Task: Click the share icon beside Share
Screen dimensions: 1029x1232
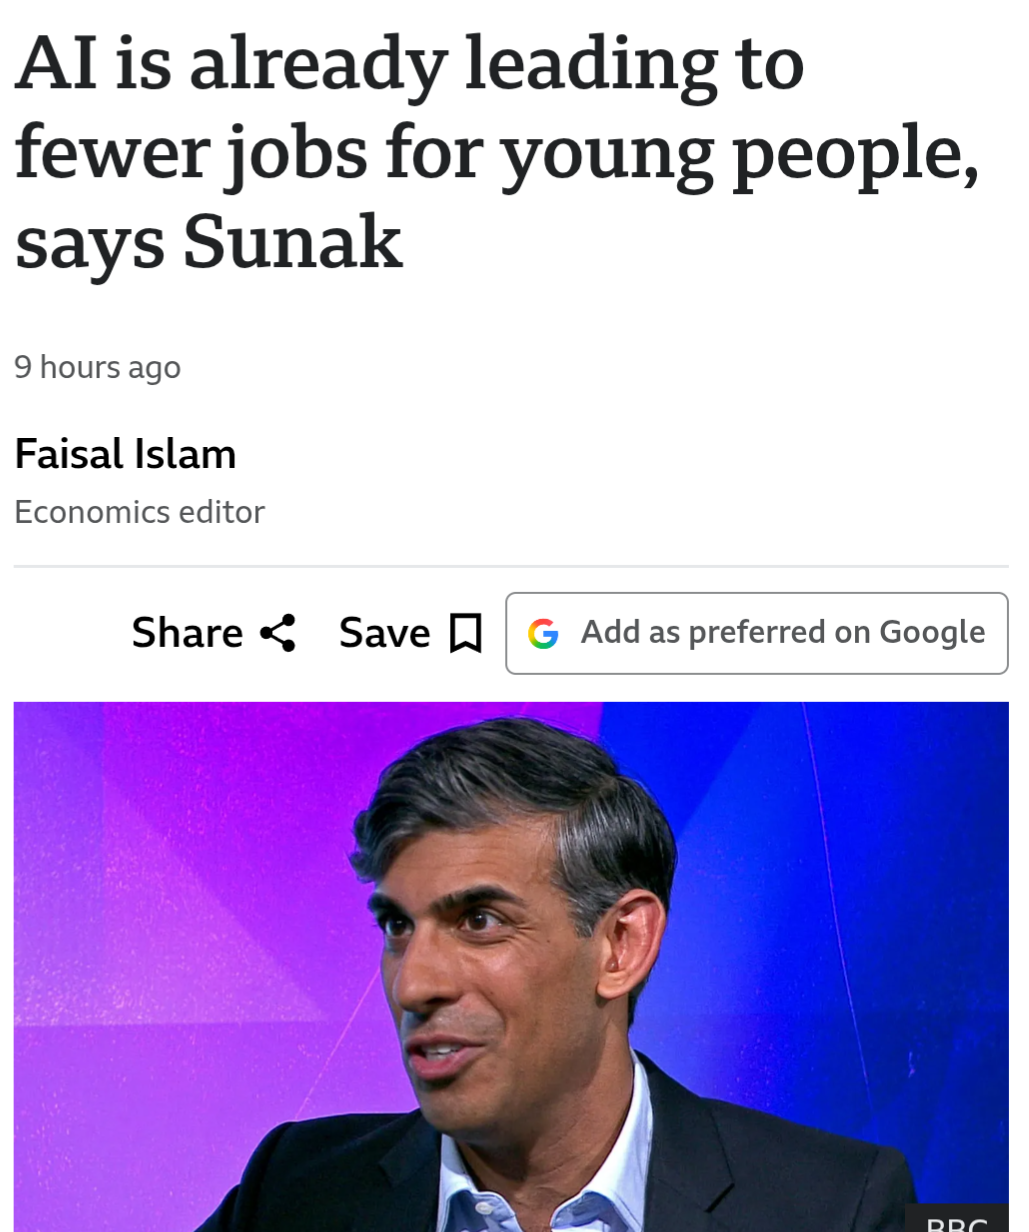Action: (277, 633)
